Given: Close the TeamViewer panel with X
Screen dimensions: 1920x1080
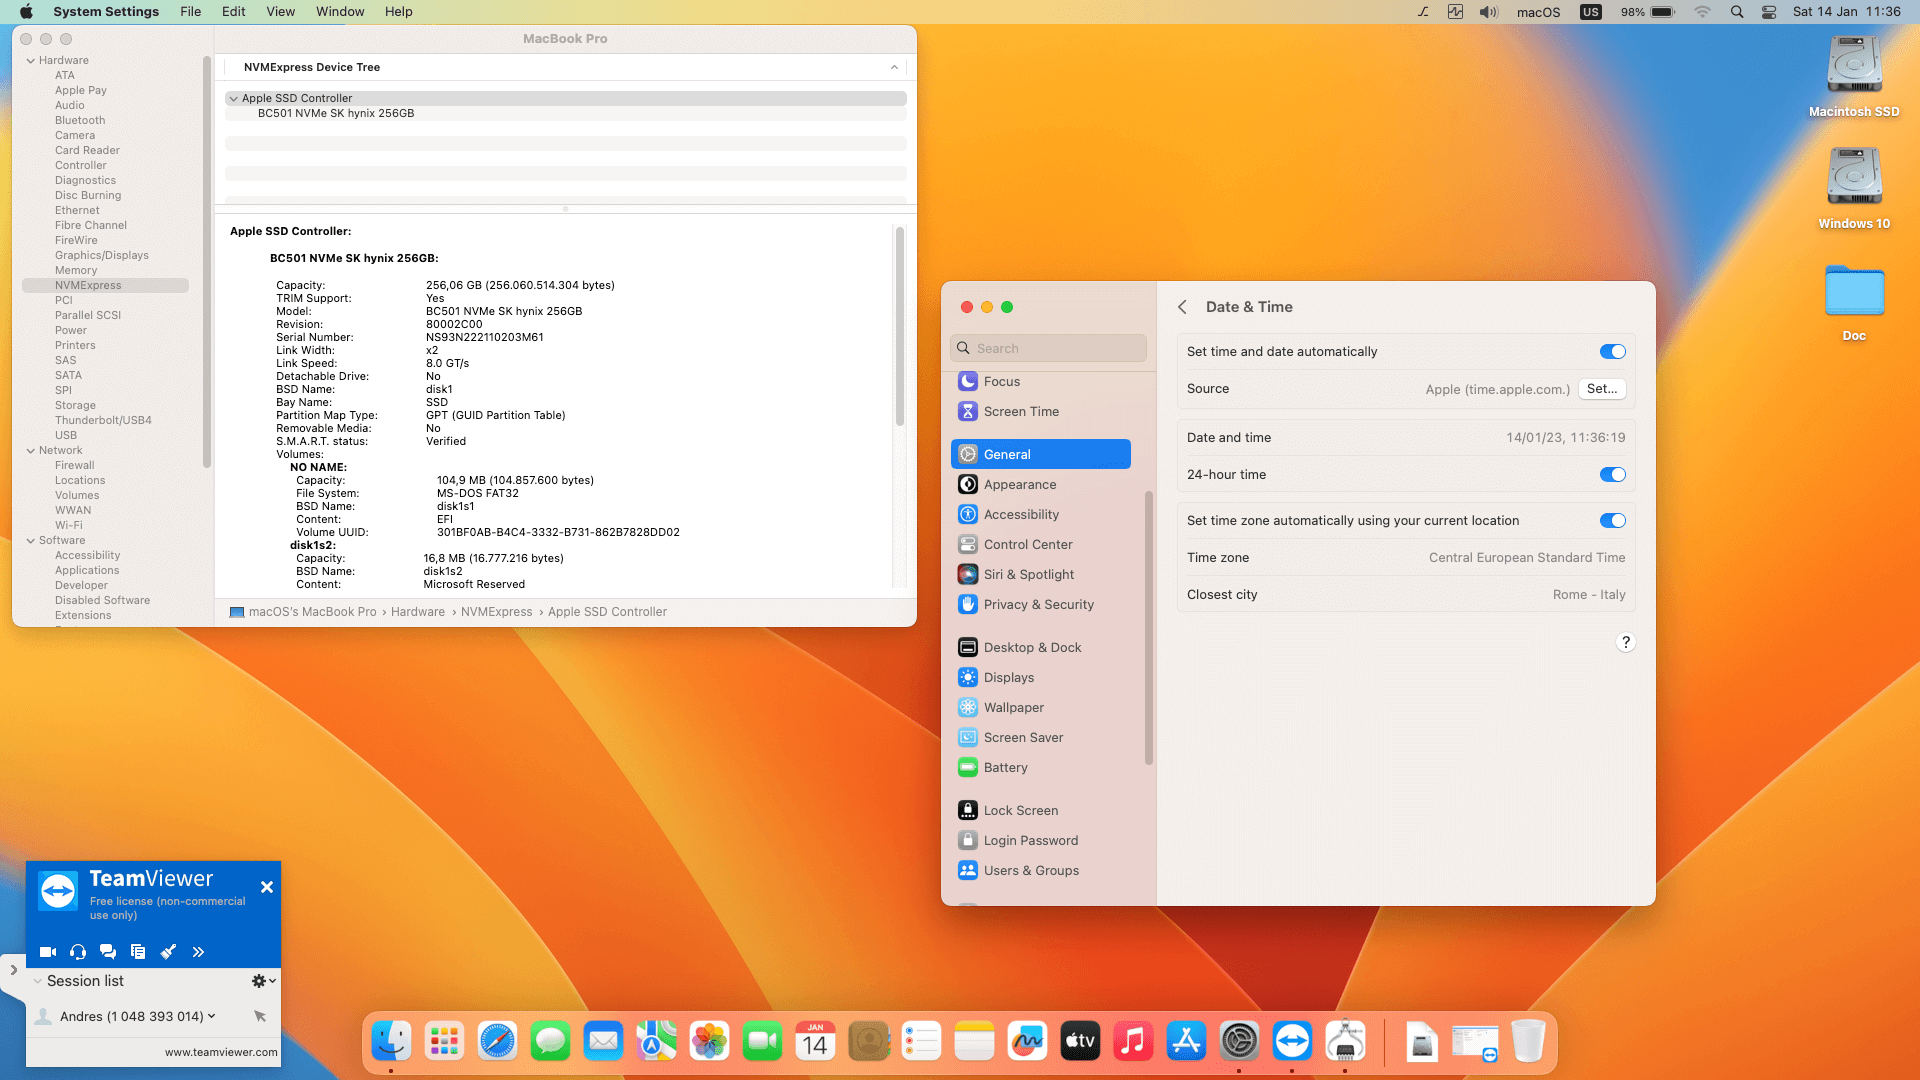Looking at the screenshot, I should [267, 887].
